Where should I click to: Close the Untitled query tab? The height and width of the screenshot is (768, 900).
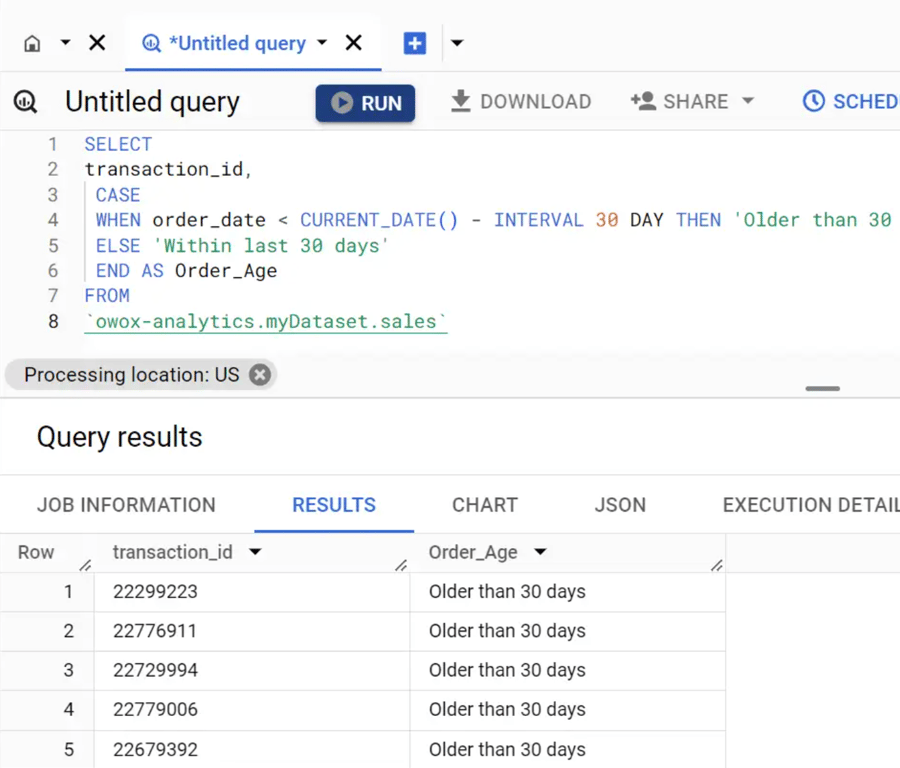tap(354, 42)
